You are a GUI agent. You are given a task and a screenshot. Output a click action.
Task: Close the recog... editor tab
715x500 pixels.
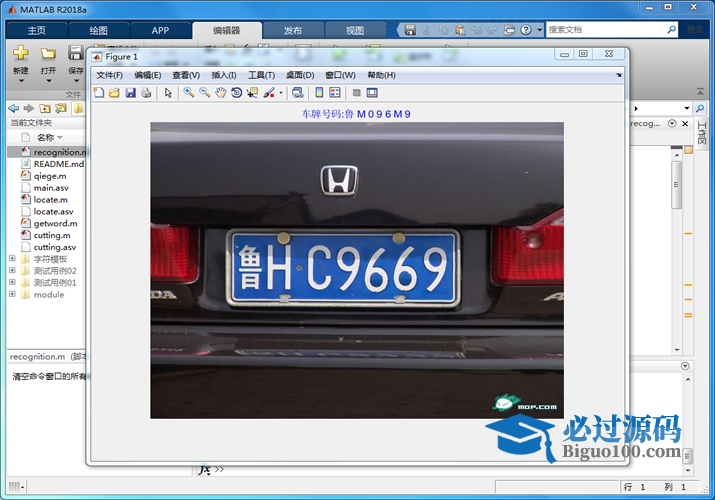[685, 124]
